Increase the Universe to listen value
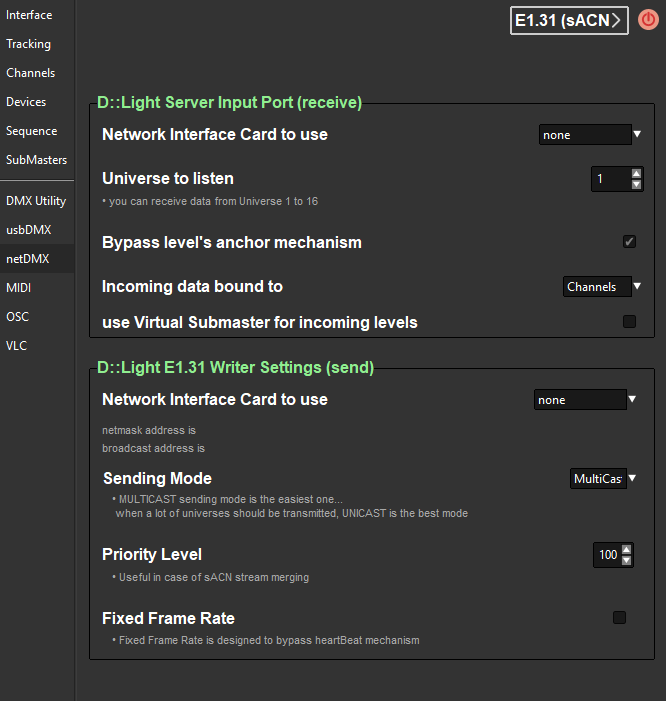 point(636,174)
